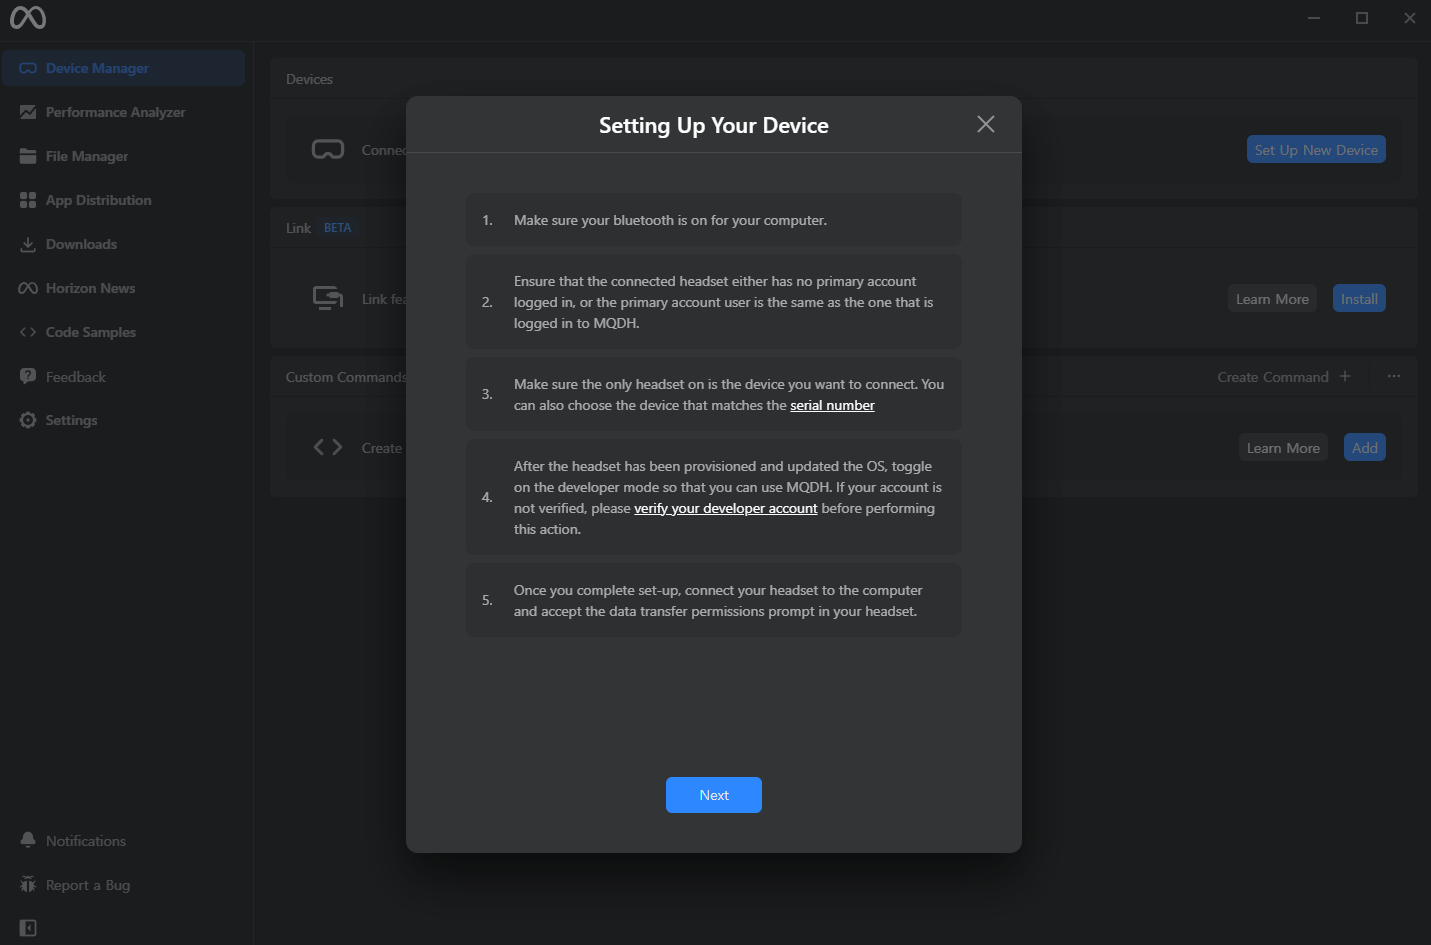Screen dimensions: 1431x945
Task: Open the serial number link
Action: (x=832, y=405)
